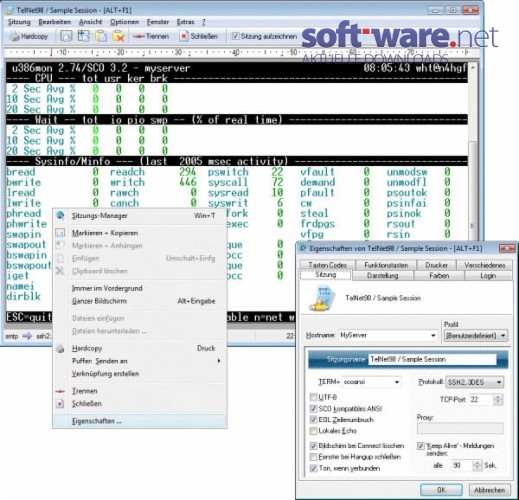Expand Puffer: Senden an submenu
Screen dimensions: 519x500
point(140,361)
